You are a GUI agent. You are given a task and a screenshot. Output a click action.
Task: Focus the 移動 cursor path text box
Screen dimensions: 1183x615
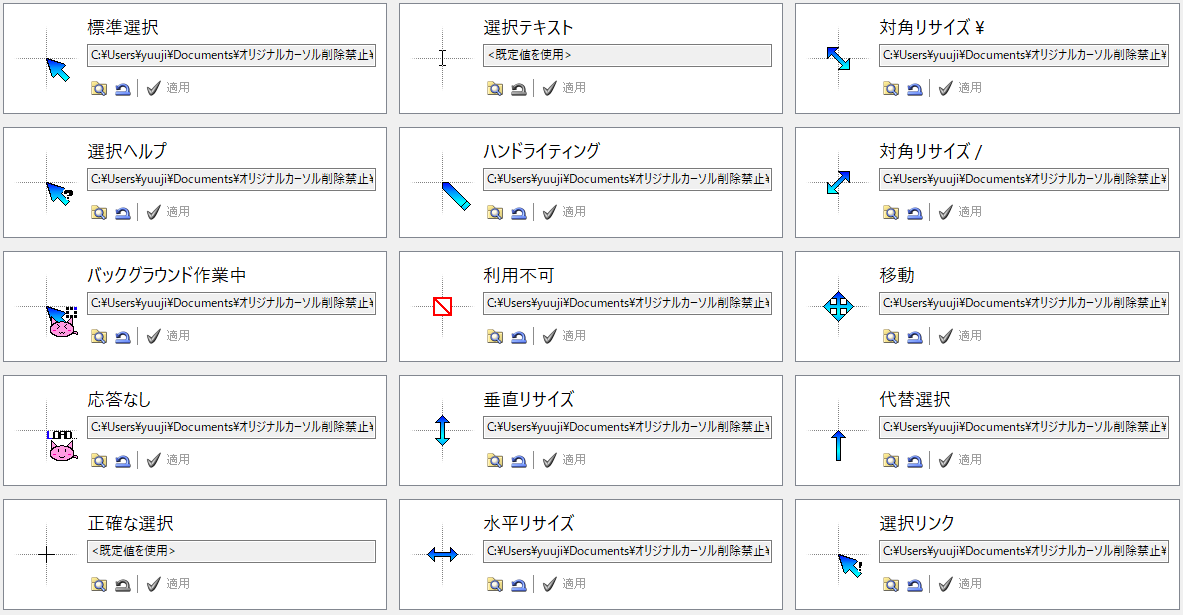[x=1023, y=304]
